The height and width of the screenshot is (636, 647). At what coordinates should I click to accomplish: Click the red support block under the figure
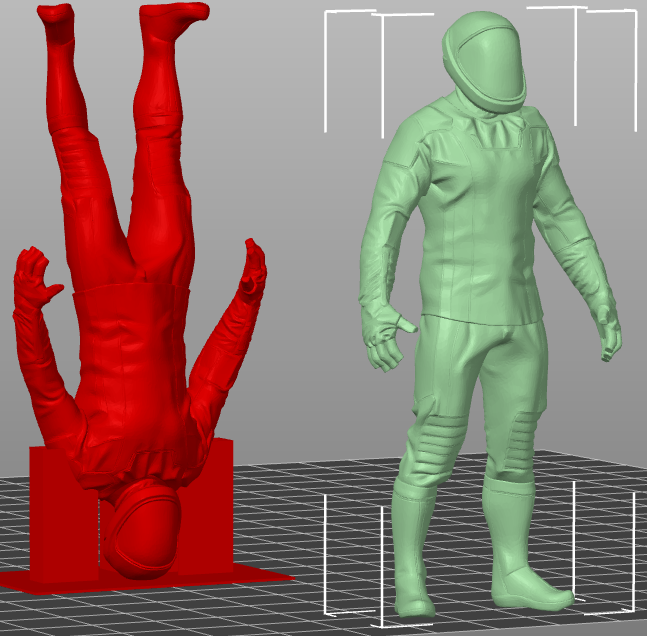point(62,516)
